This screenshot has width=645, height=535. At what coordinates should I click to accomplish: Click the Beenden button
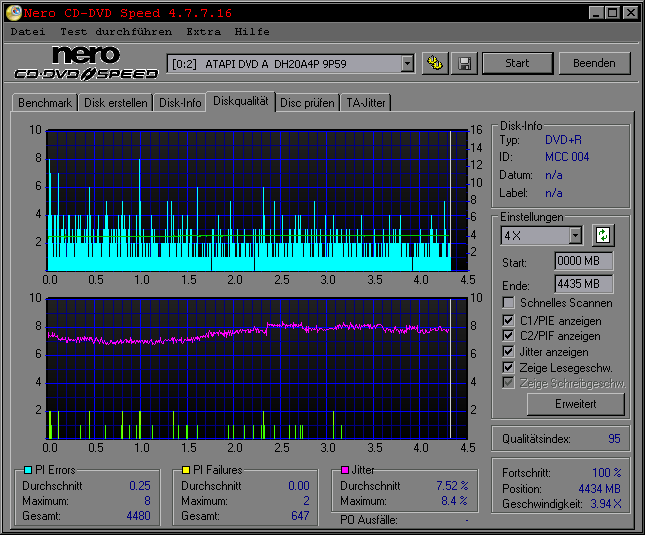click(594, 63)
